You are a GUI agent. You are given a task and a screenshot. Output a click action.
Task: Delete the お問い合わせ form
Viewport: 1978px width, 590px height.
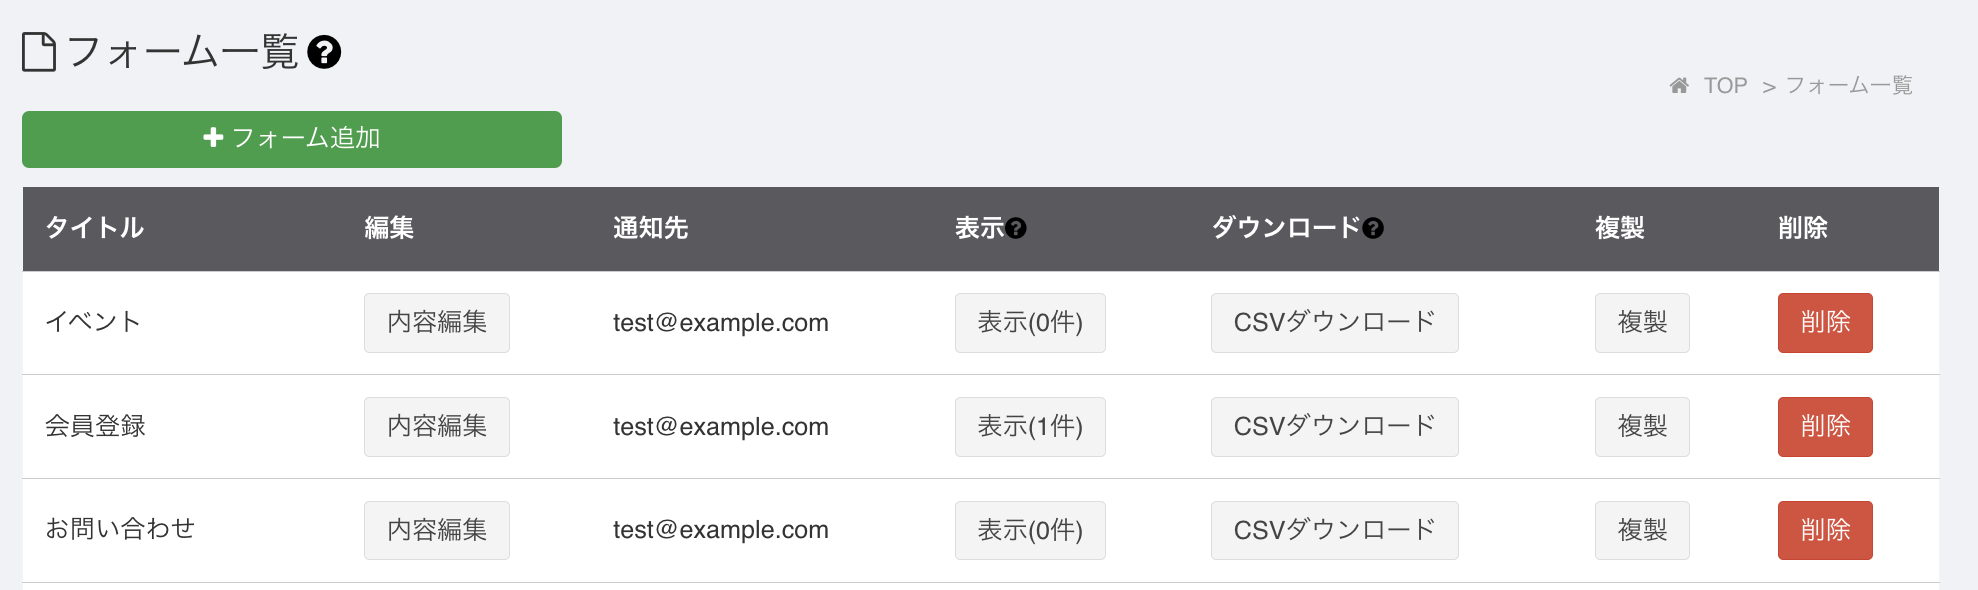[x=1825, y=530]
